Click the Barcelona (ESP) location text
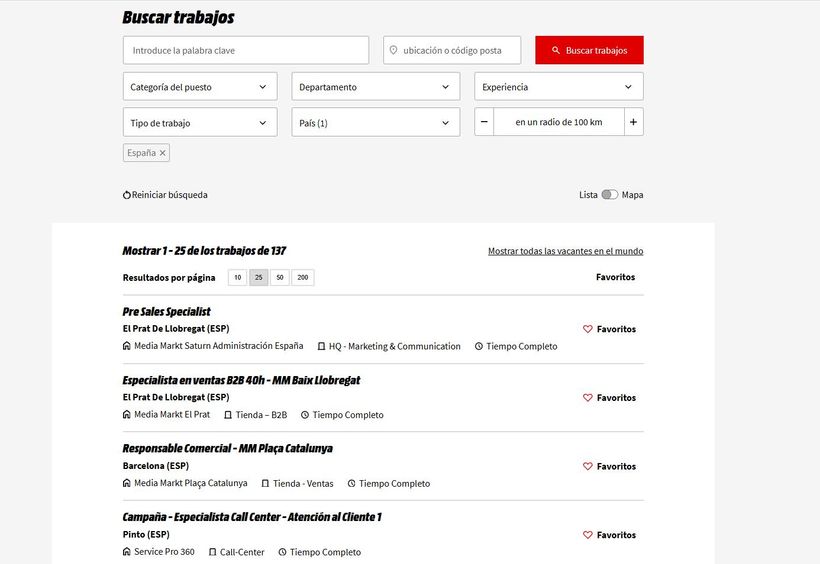The height and width of the screenshot is (564, 820). (x=156, y=466)
